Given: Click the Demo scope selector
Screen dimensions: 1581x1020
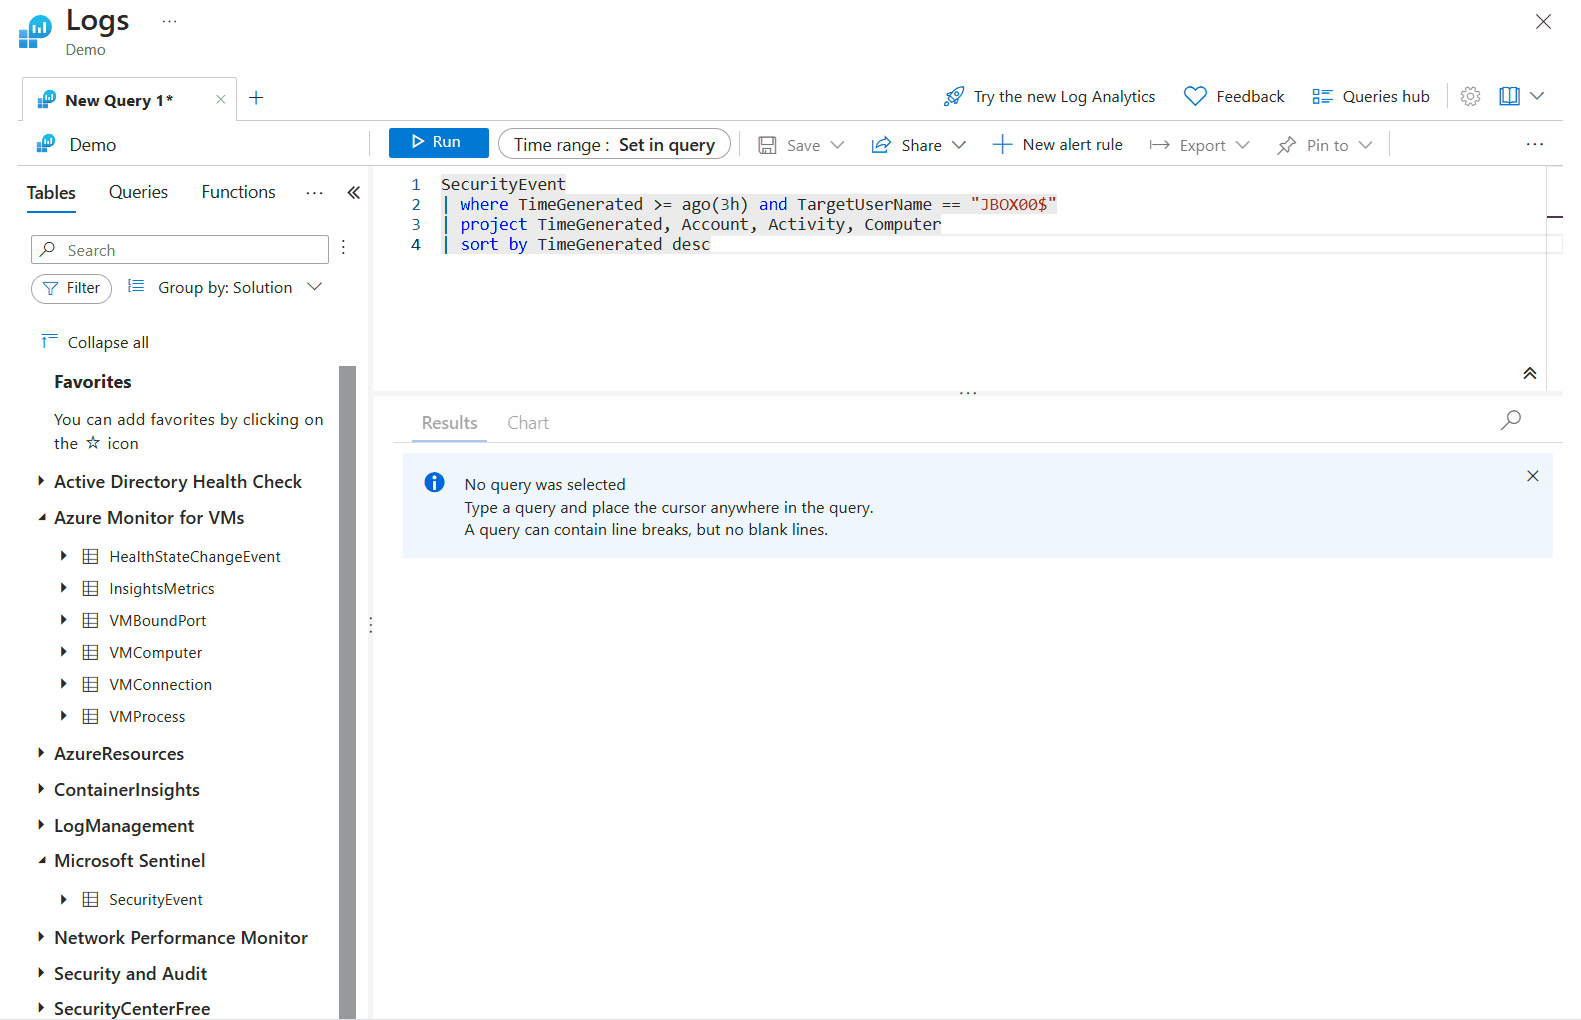Looking at the screenshot, I should (x=78, y=145).
